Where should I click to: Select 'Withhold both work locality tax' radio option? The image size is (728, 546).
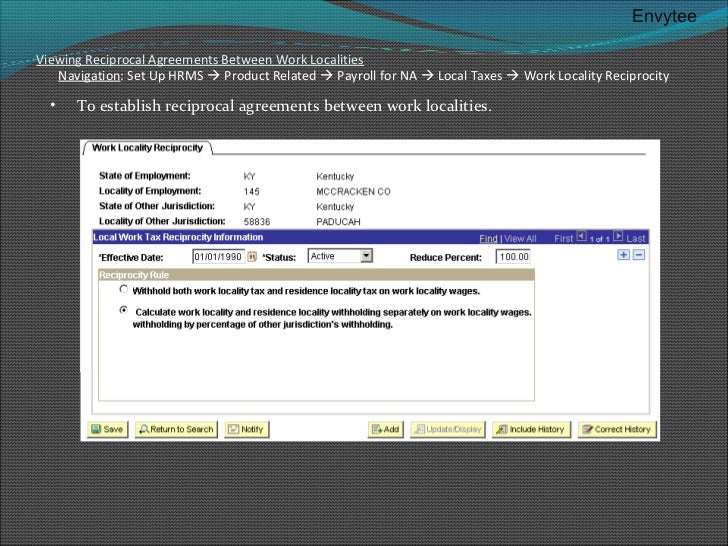124,289
